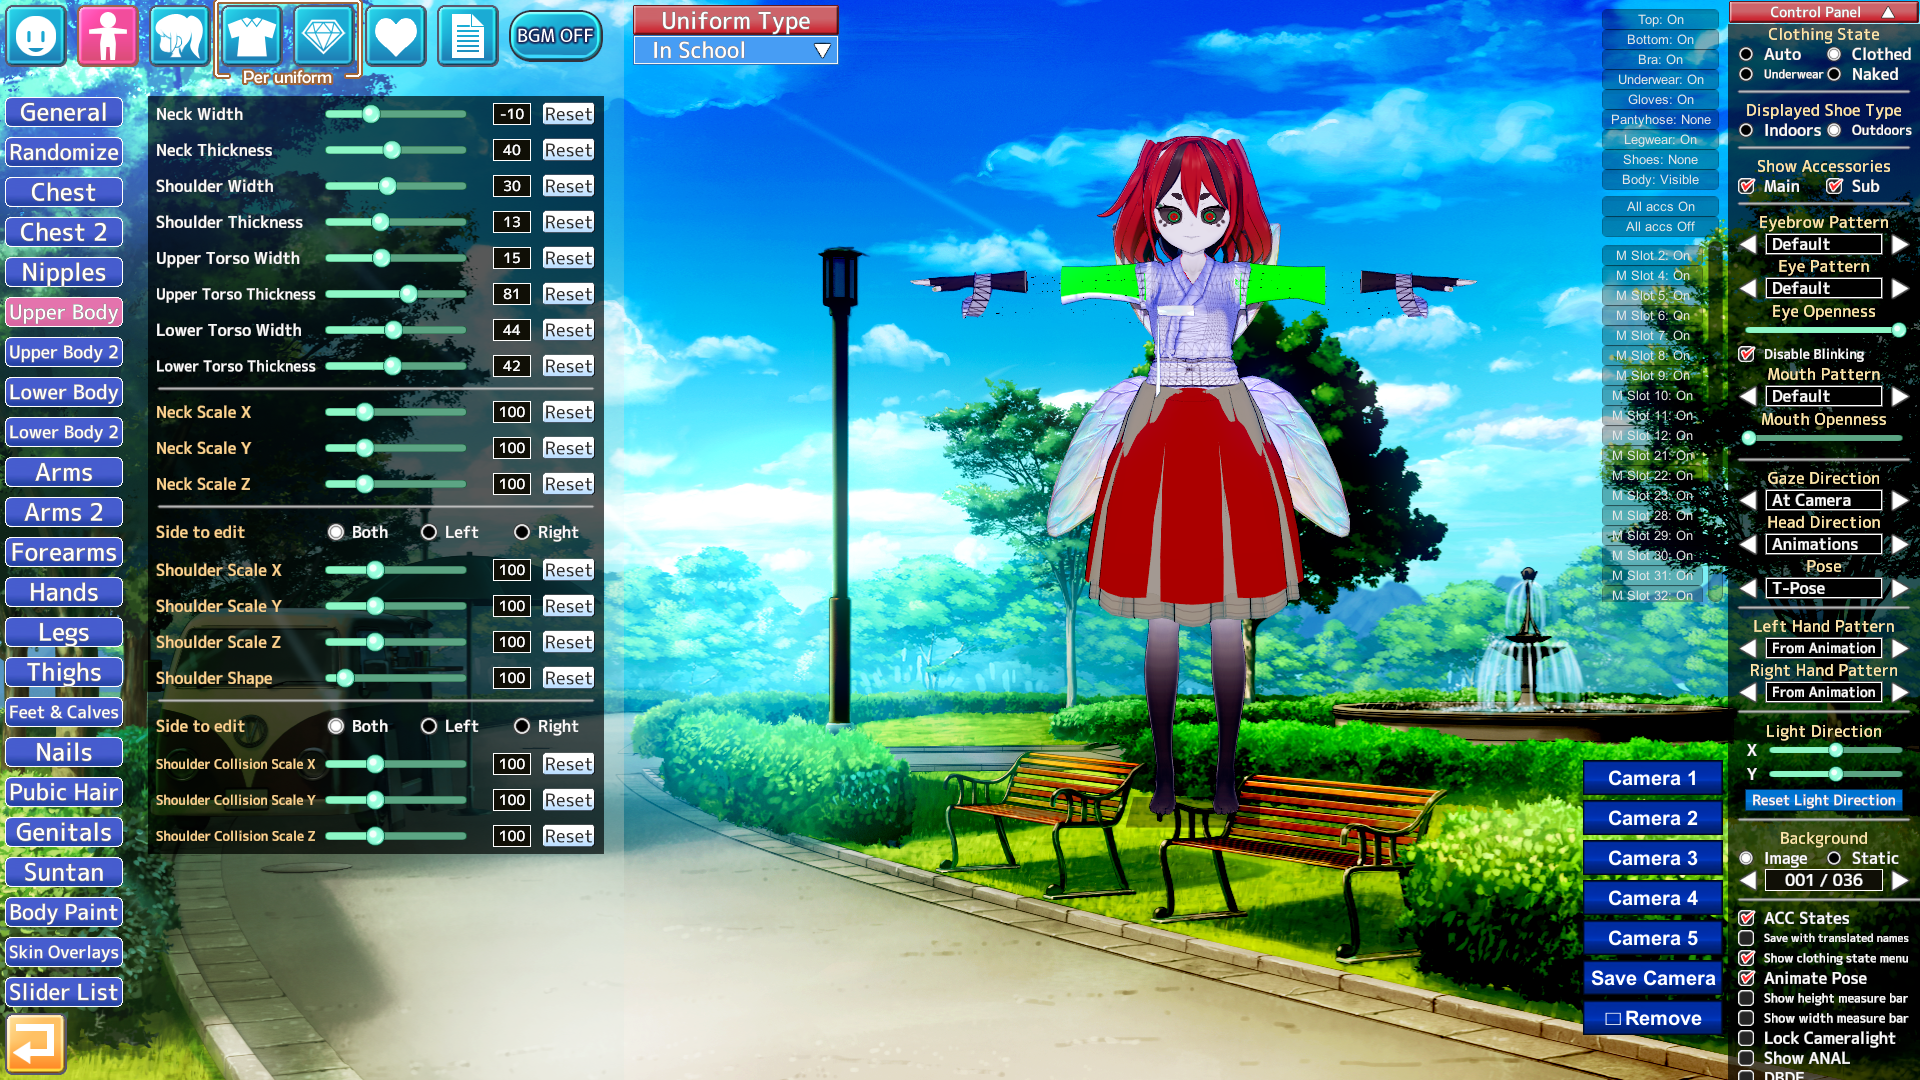Go to previous background image
Image resolution: width=1920 pixels, height=1080 pixels.
tap(1748, 880)
